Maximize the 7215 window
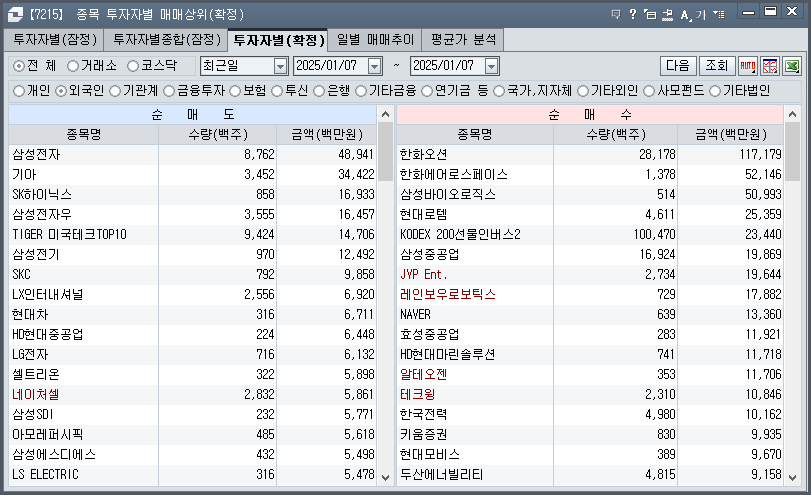This screenshot has height=495, width=811. (771, 11)
